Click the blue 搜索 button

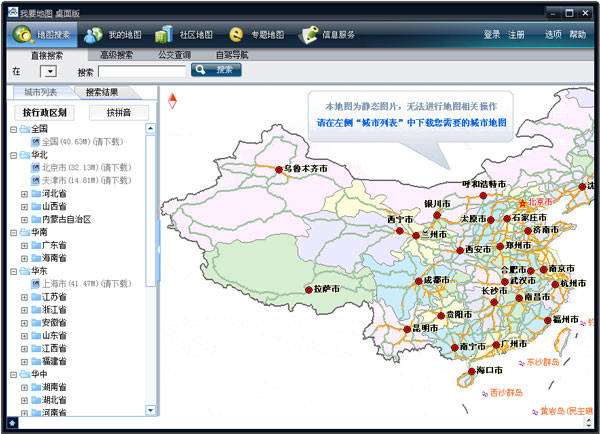pos(216,71)
